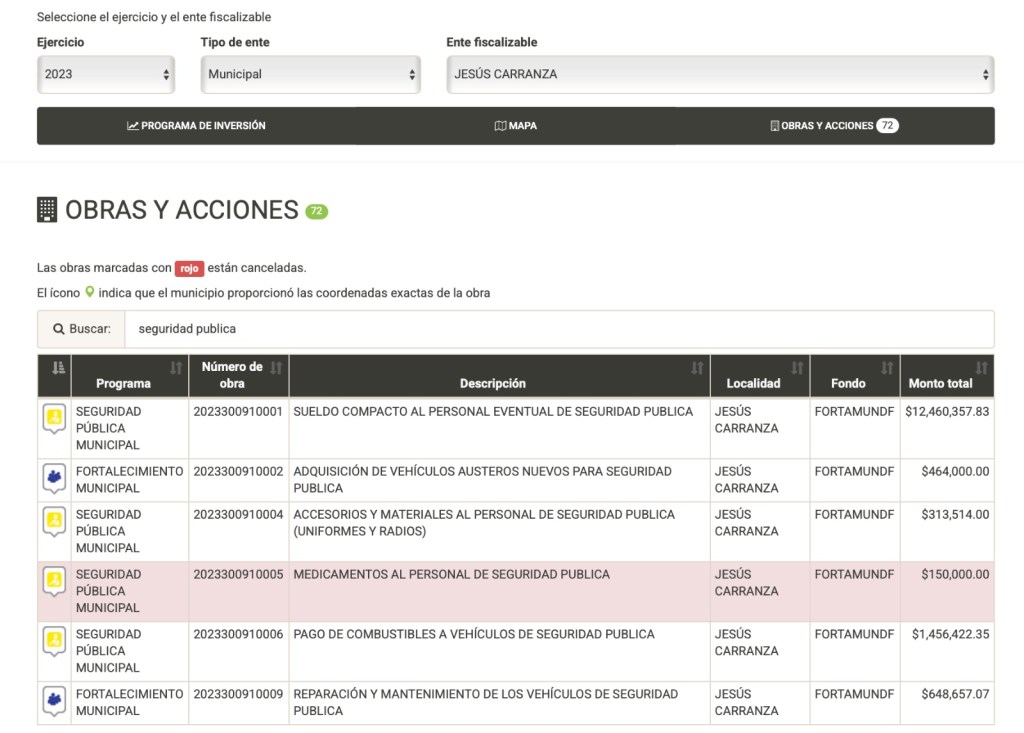Viewport: 1024px width, 733px height.
Task: Click the yellow icon in the Pago de Combustibles row
Action: (54, 640)
